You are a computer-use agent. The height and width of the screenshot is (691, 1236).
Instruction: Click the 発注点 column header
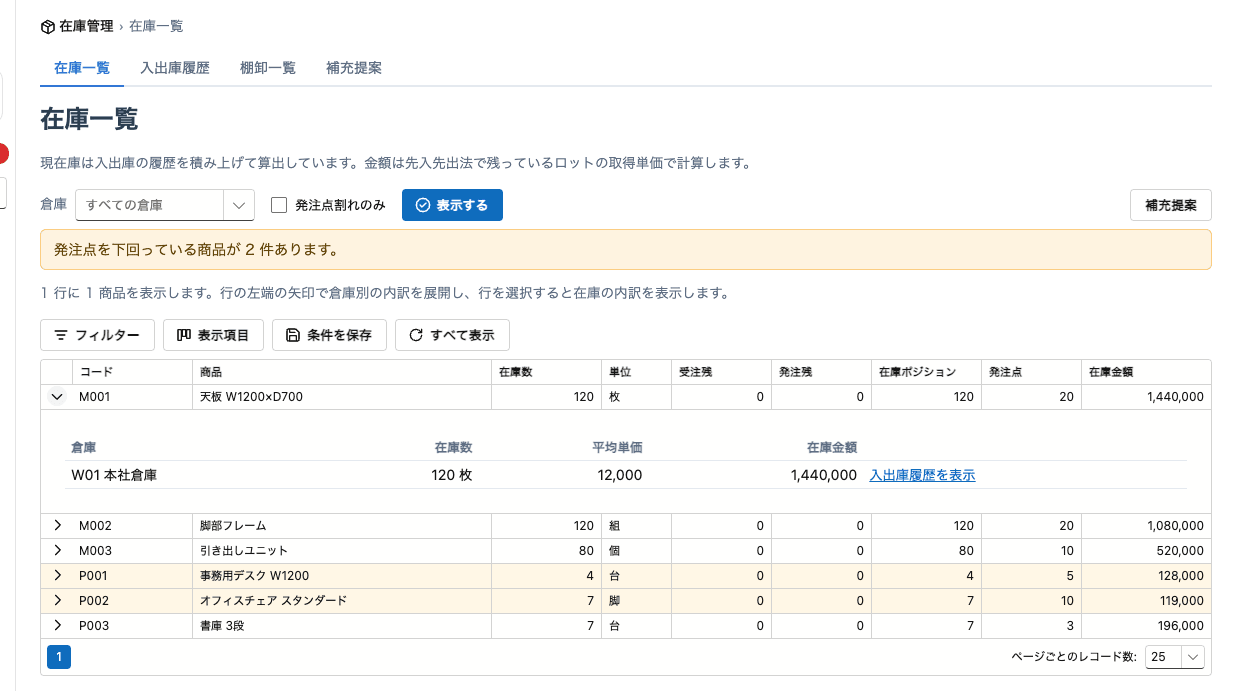pos(1032,372)
